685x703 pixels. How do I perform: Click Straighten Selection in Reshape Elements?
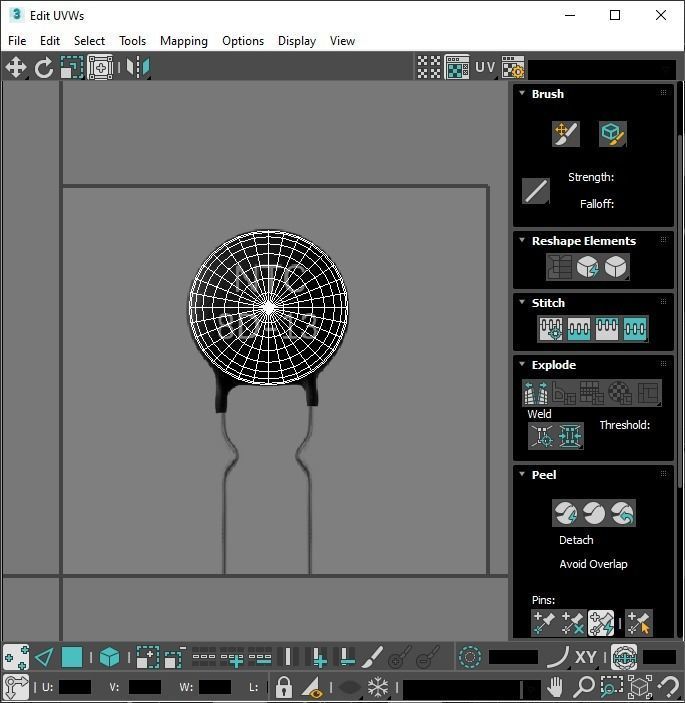pyautogui.click(x=559, y=267)
